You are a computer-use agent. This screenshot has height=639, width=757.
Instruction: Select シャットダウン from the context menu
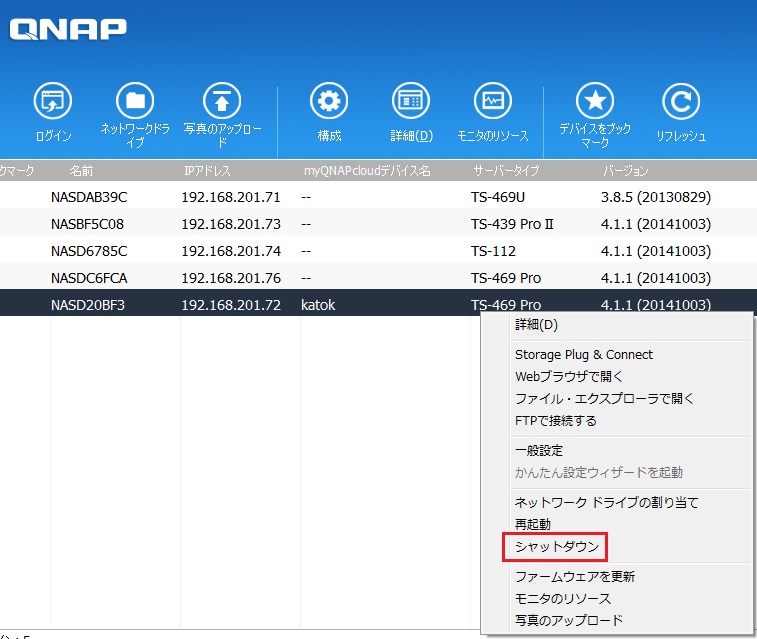coord(557,547)
